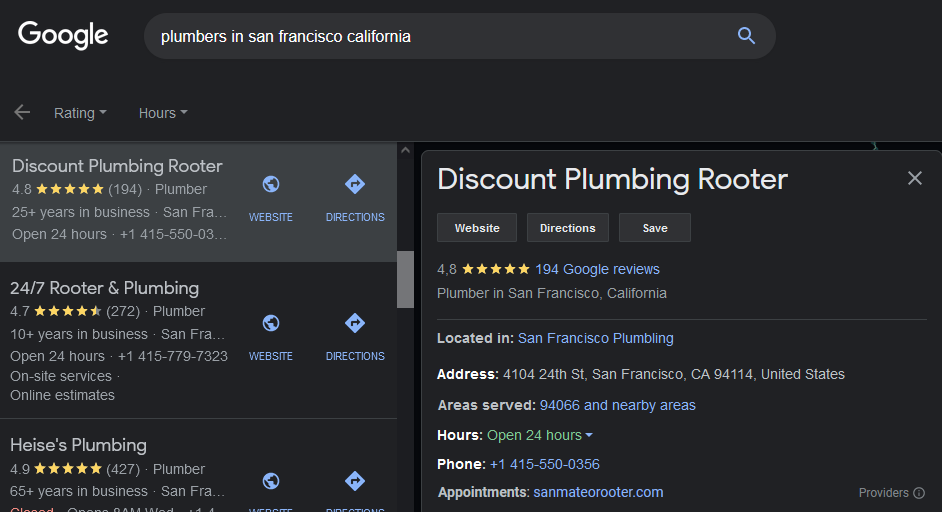This screenshot has width=942, height=512.
Task: Click the Providers label
Action: [x=883, y=493]
